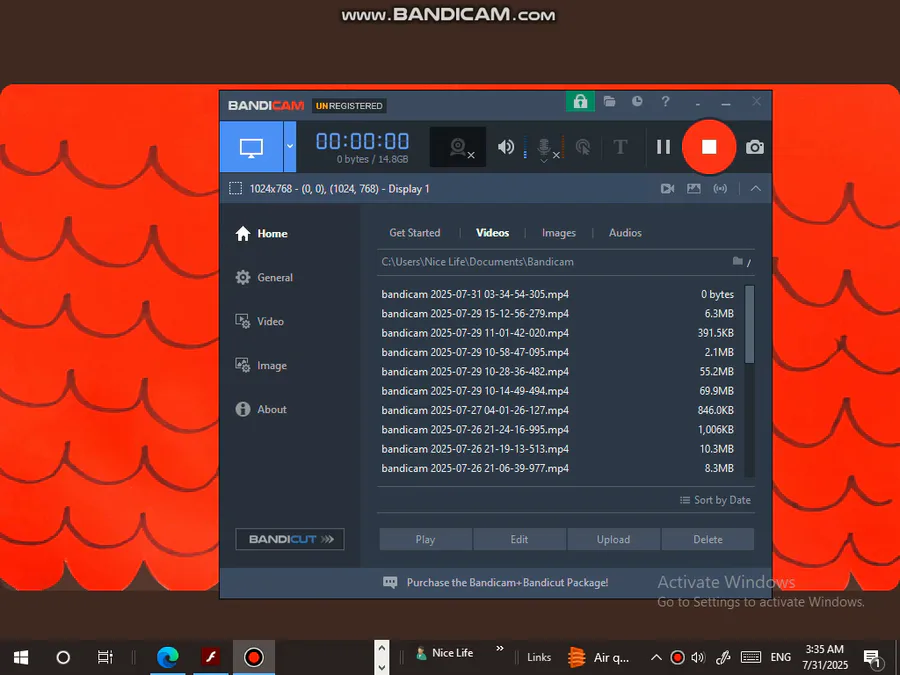
Task: Open About section
Action: (261, 409)
